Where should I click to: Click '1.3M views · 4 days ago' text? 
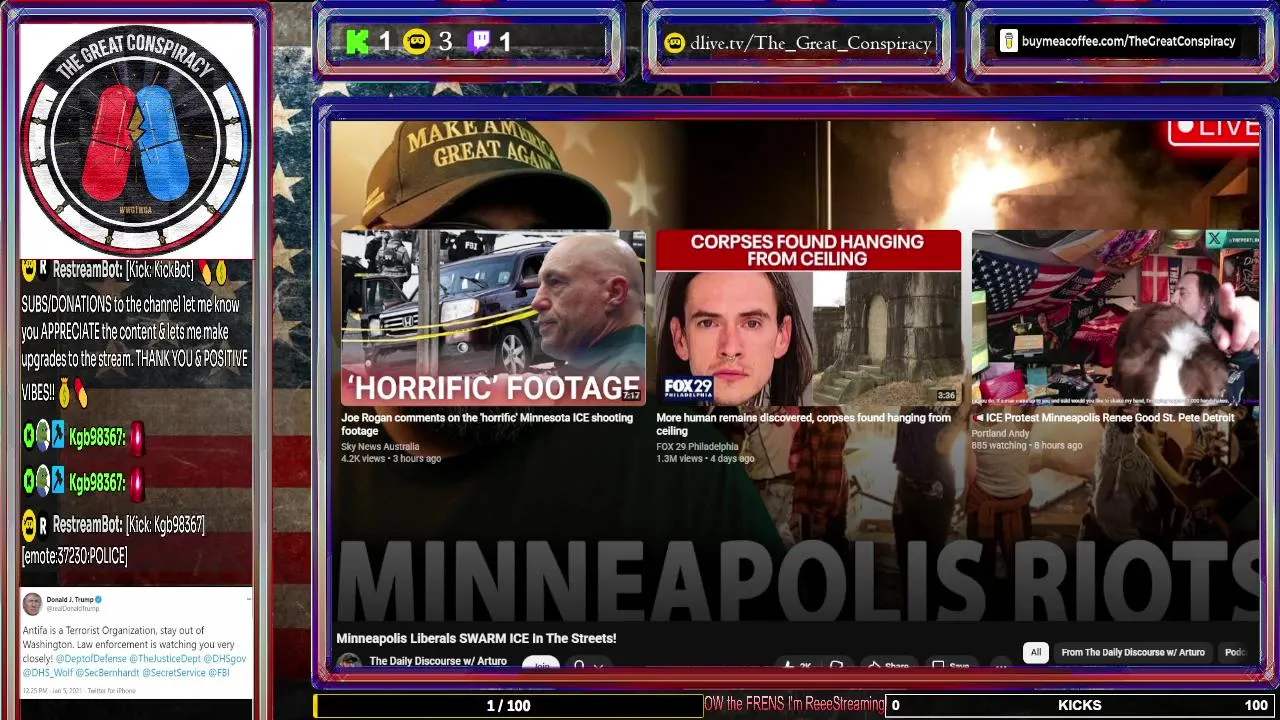705,459
